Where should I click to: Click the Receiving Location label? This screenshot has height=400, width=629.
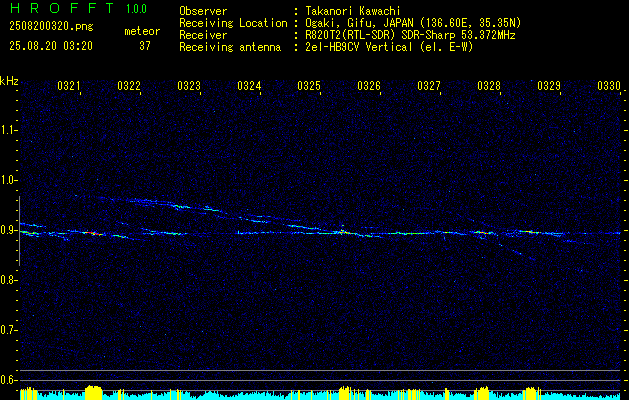tap(233, 23)
